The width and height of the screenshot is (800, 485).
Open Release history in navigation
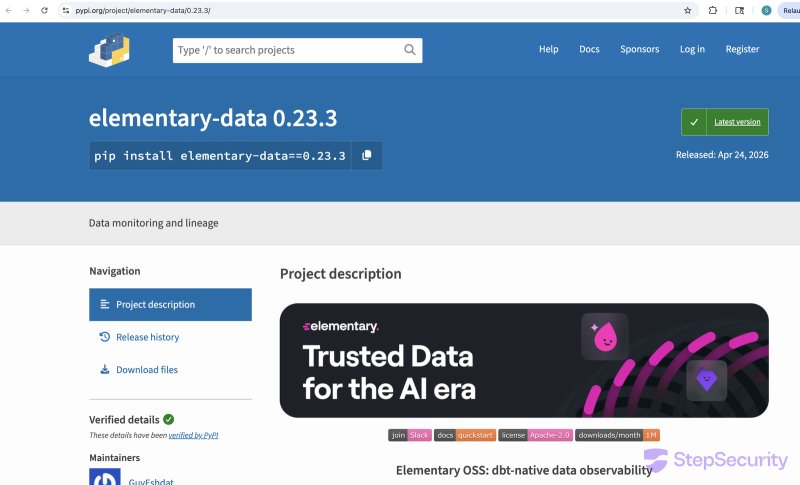pyautogui.click(x=147, y=337)
